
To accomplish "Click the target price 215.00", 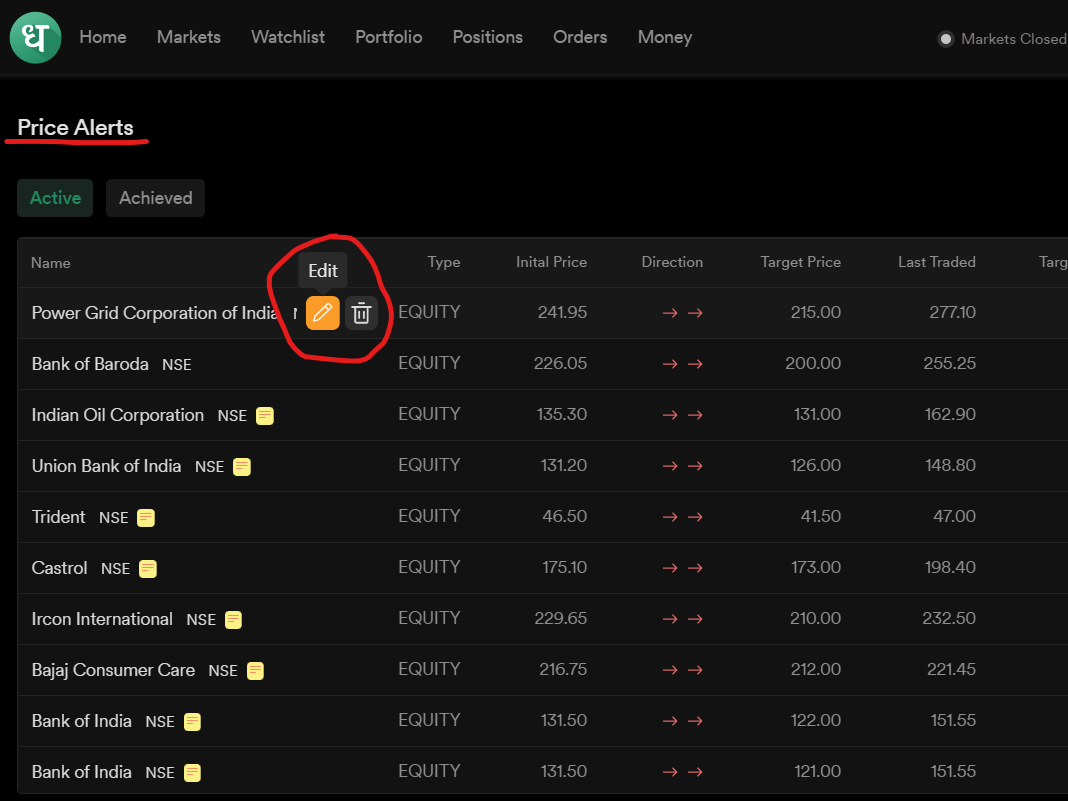I will [x=815, y=312].
